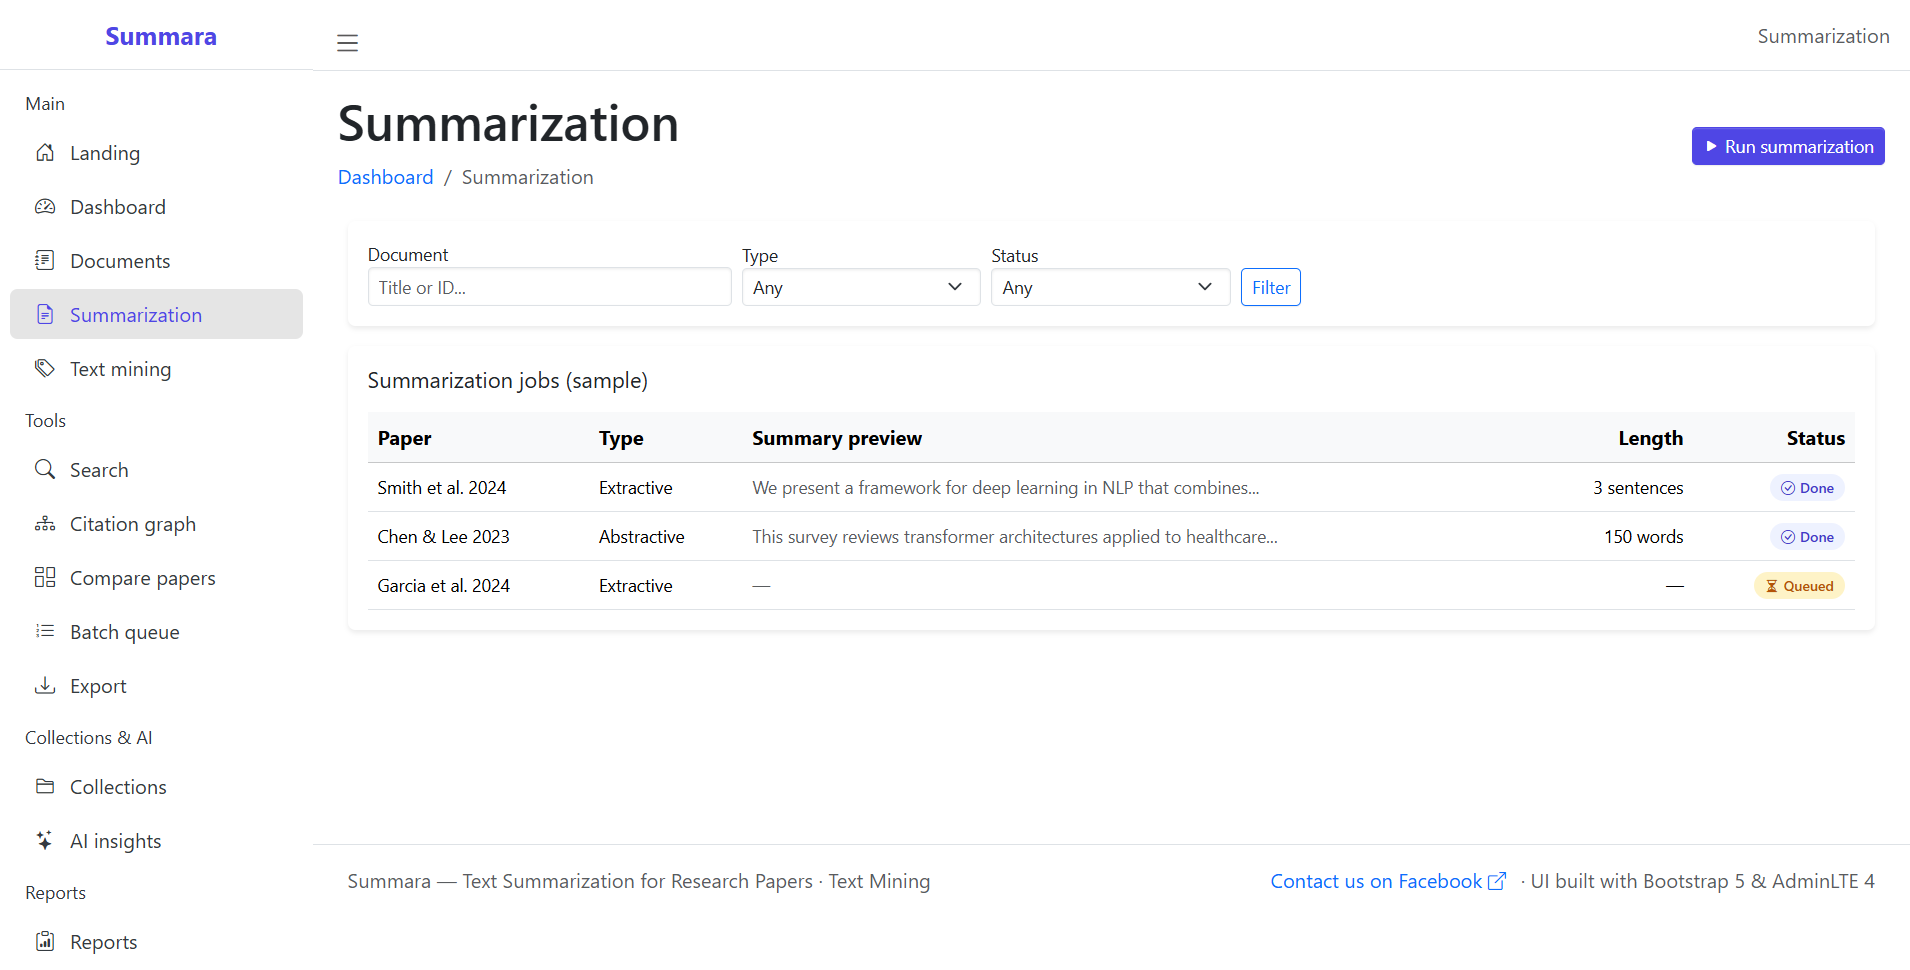Select the Landing home icon in sidebar
The height and width of the screenshot is (970, 1910).
[45, 153]
